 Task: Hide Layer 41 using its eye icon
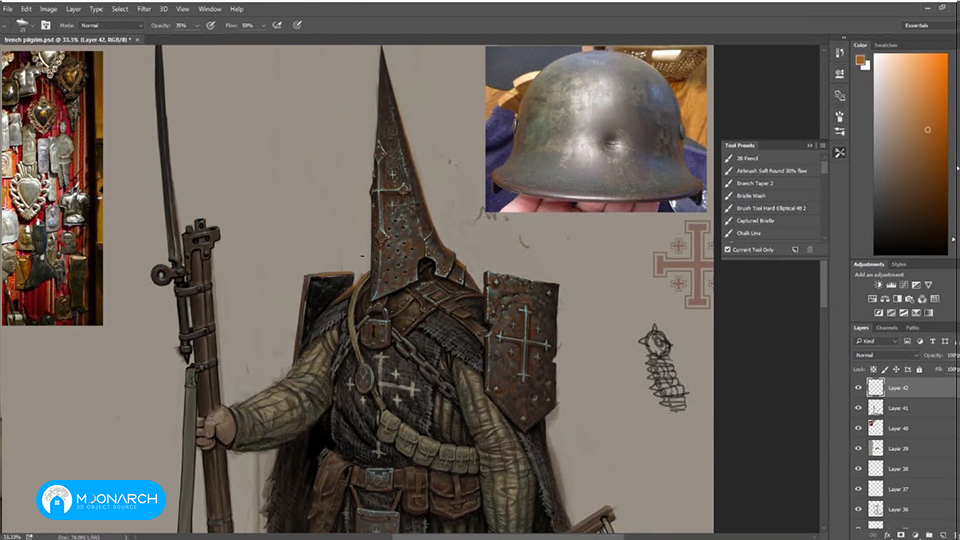(858, 408)
